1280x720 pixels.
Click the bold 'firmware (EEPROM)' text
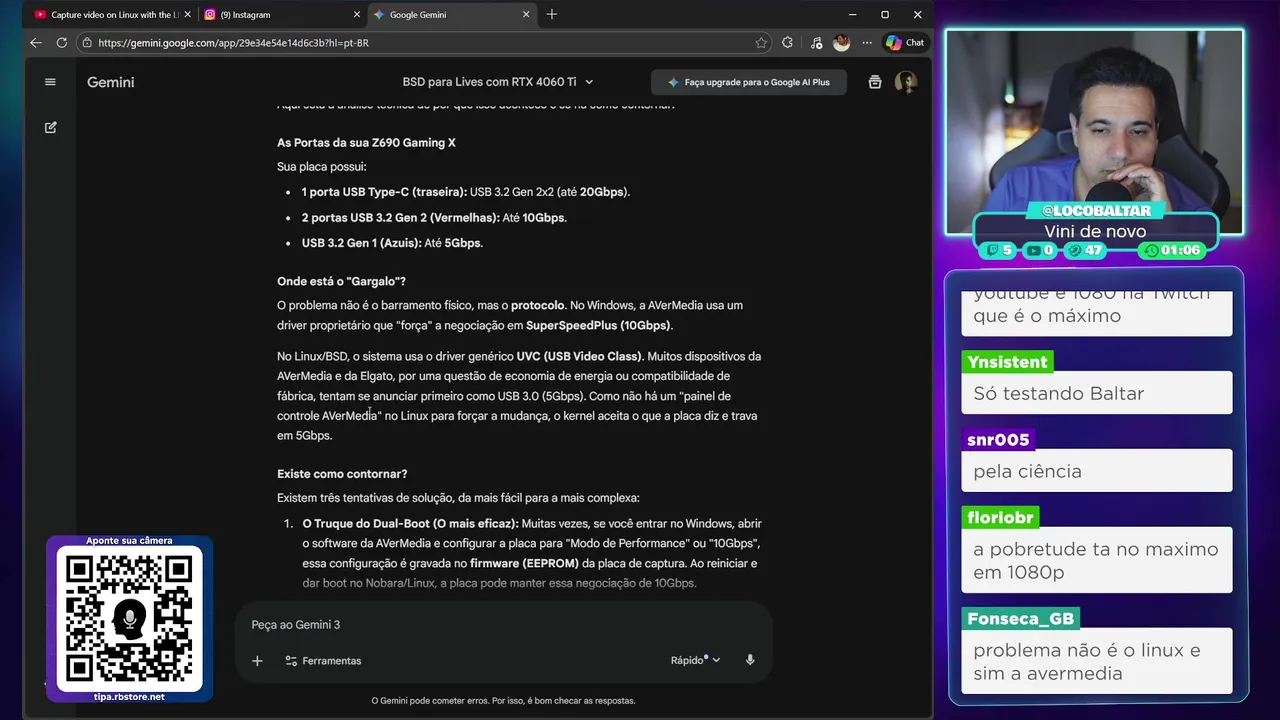525,563
